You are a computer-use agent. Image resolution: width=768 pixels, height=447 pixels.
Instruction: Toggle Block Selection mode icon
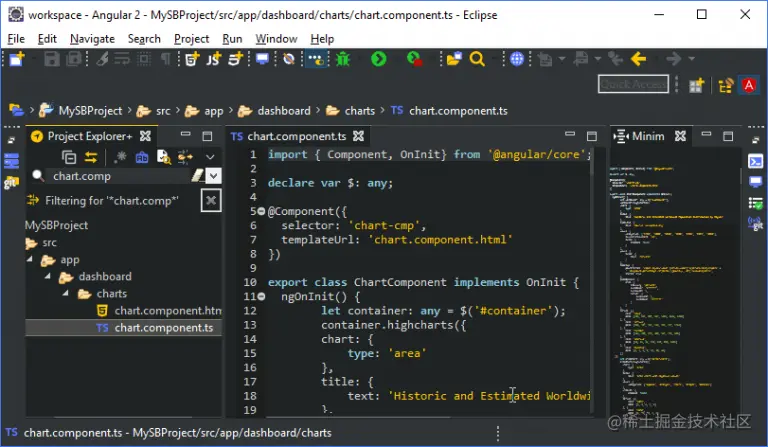coord(144,59)
